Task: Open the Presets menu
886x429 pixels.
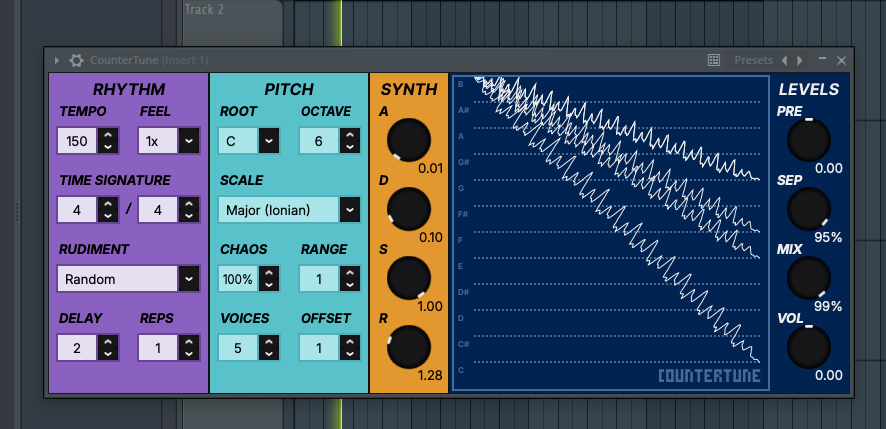Action: [x=753, y=60]
